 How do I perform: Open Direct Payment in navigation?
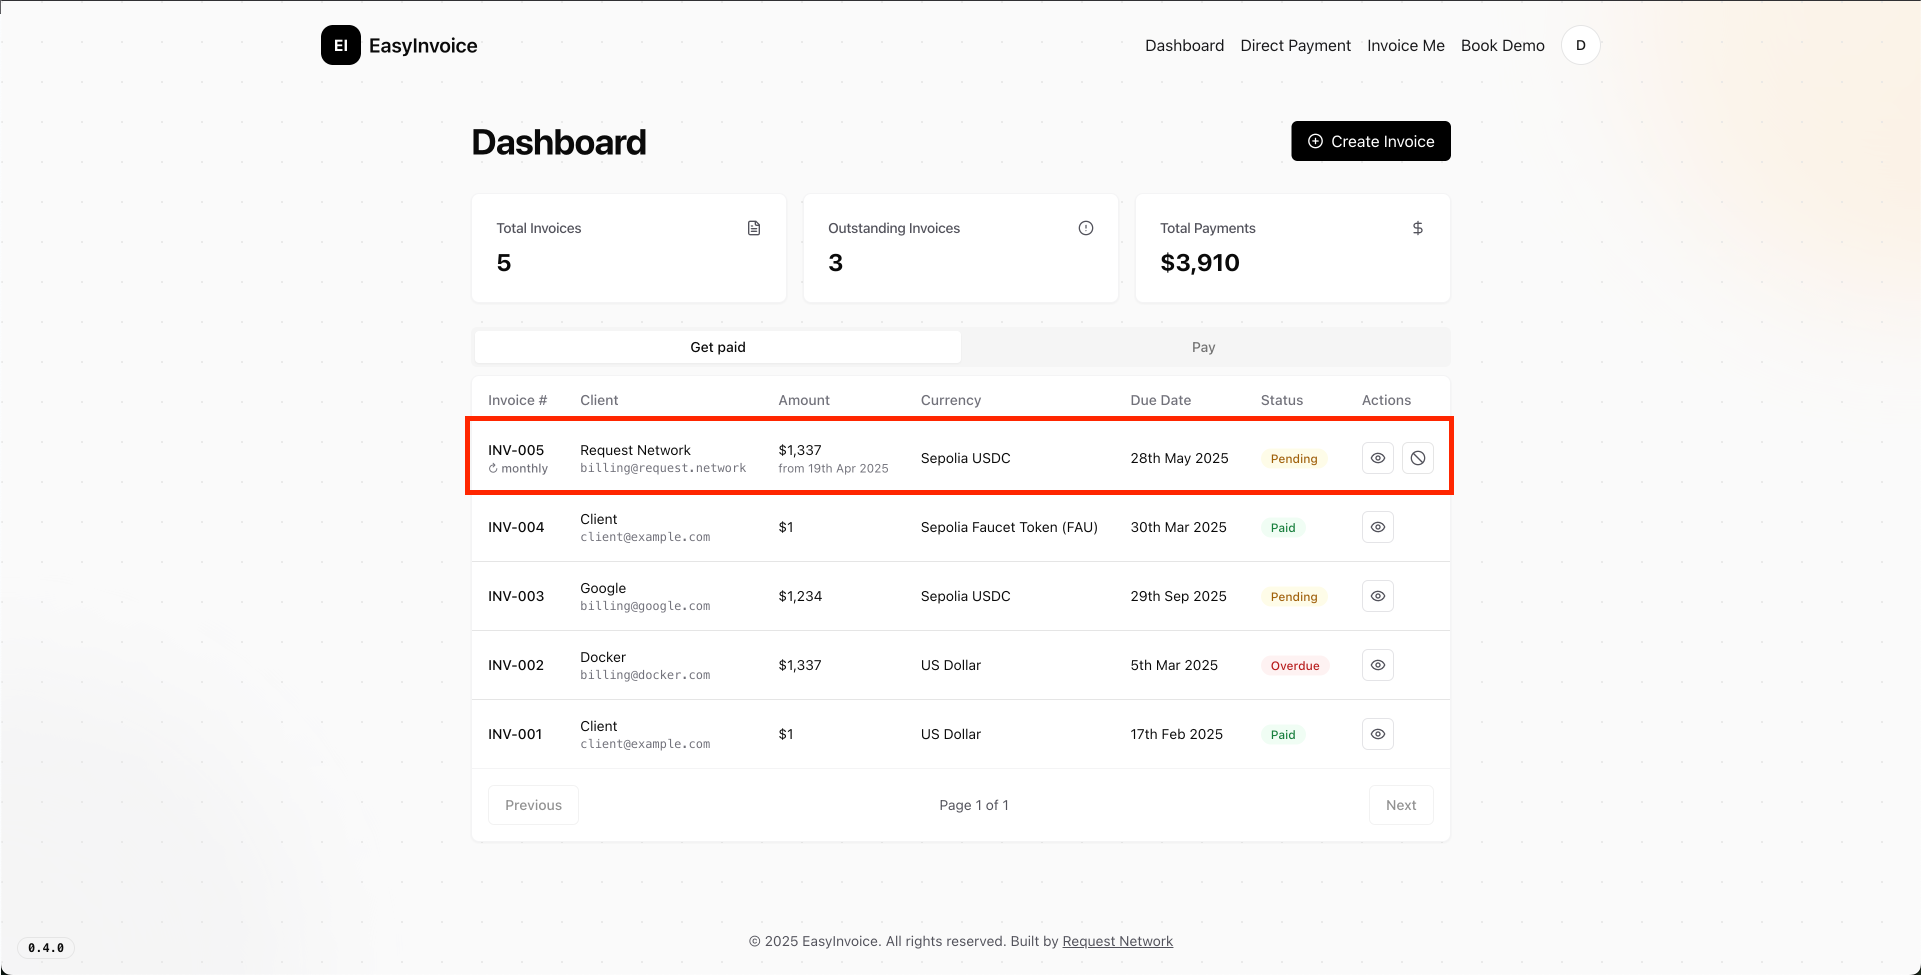(x=1295, y=45)
